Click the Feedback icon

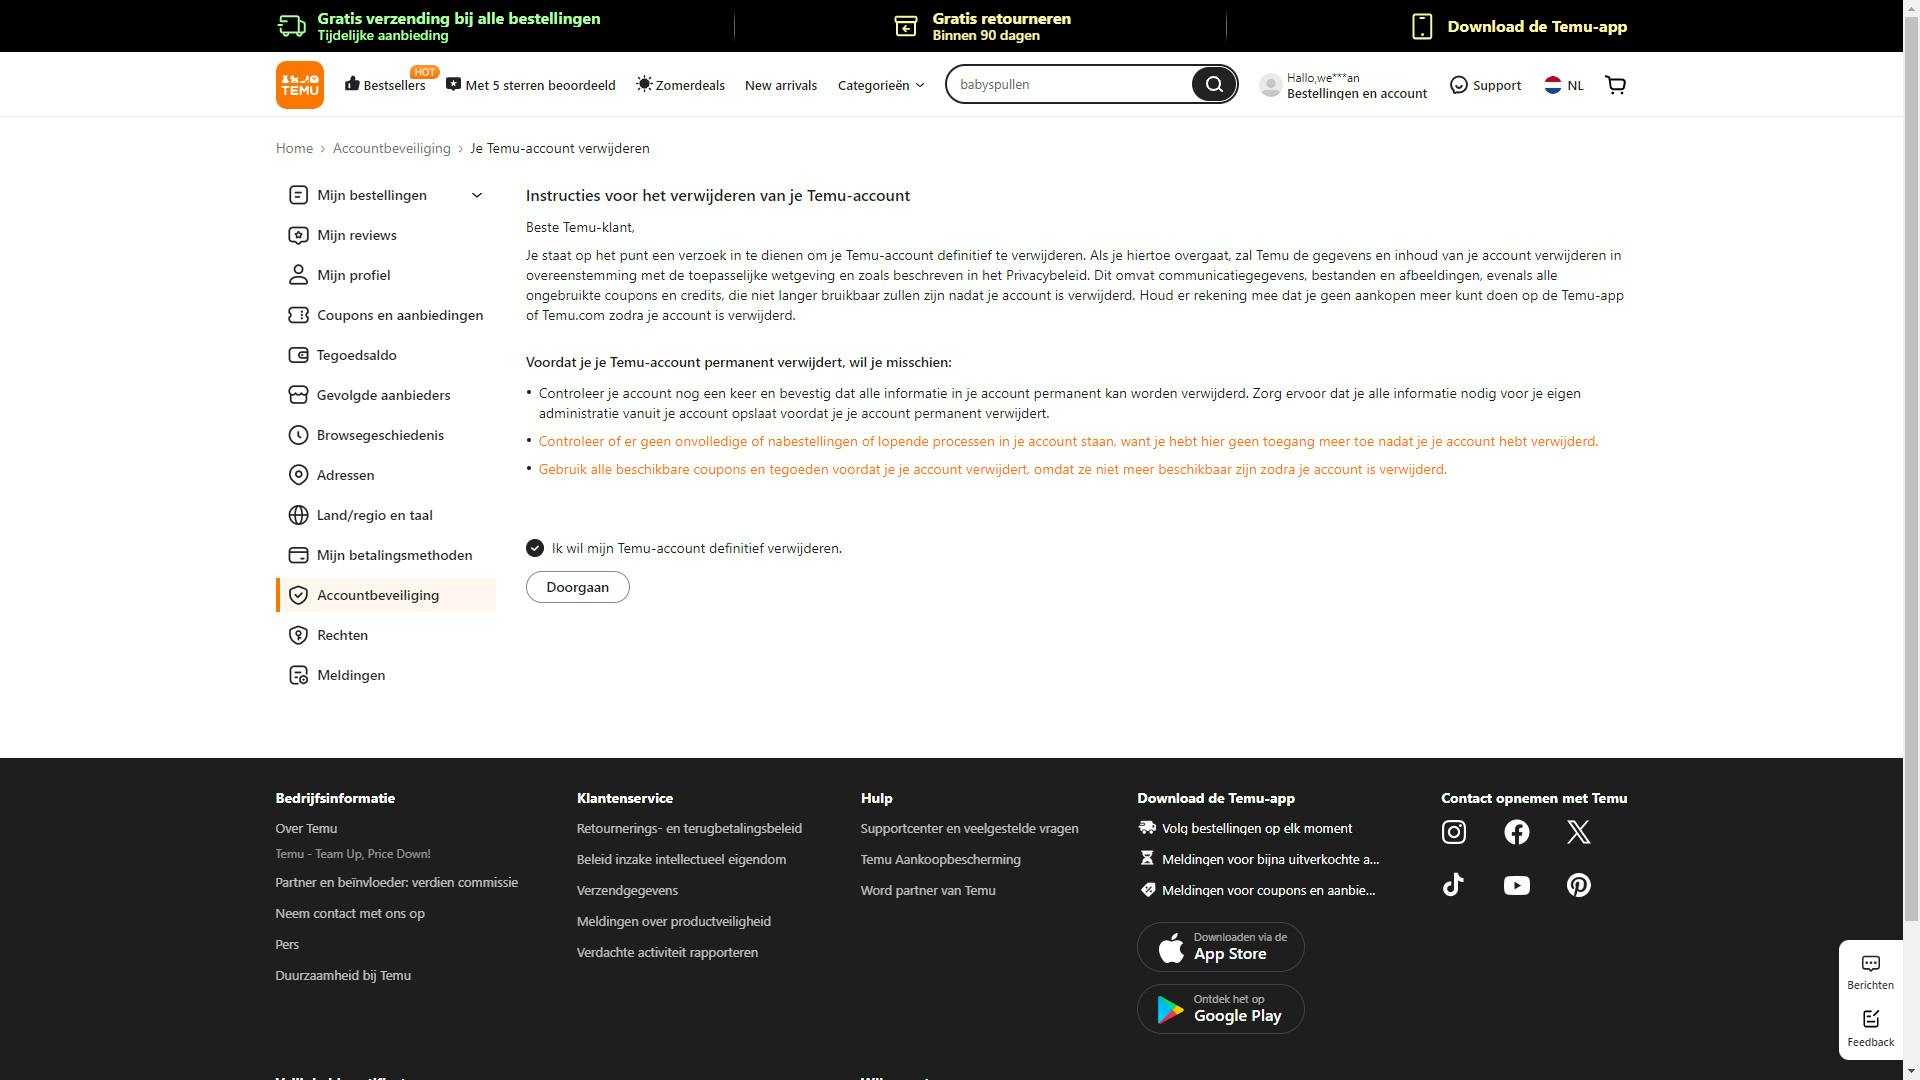(1870, 1019)
